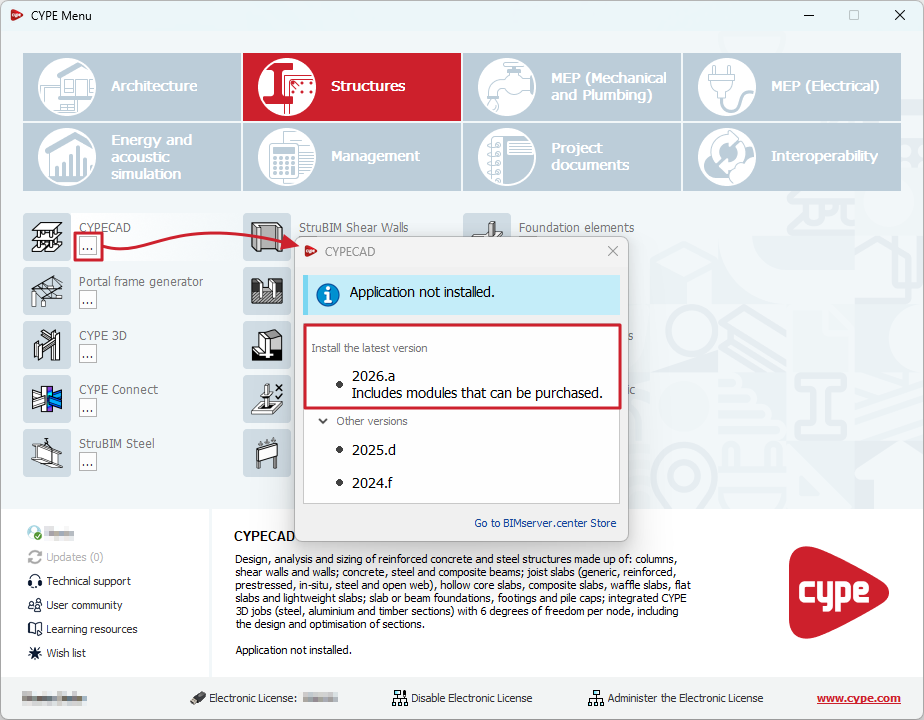Select the Interoperability category tab
924x720 pixels.
tap(792, 157)
